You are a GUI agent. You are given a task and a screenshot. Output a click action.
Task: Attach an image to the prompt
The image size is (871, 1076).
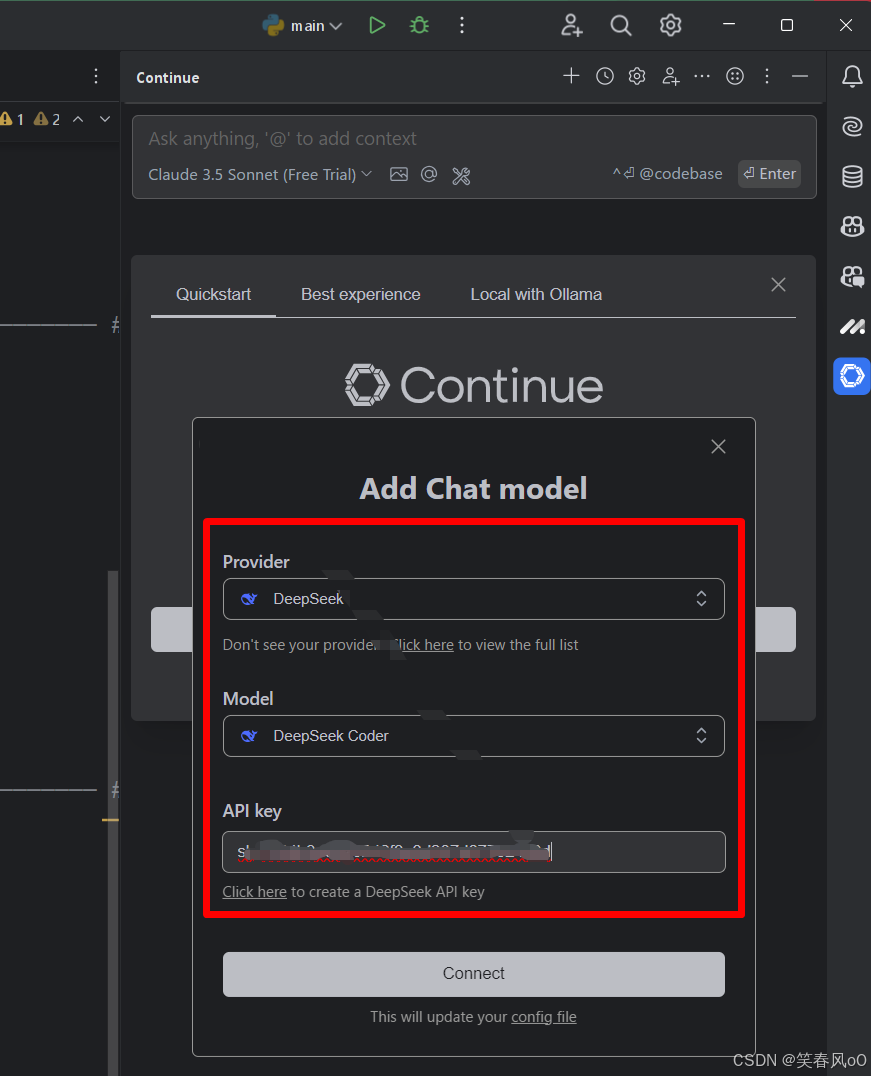click(399, 174)
